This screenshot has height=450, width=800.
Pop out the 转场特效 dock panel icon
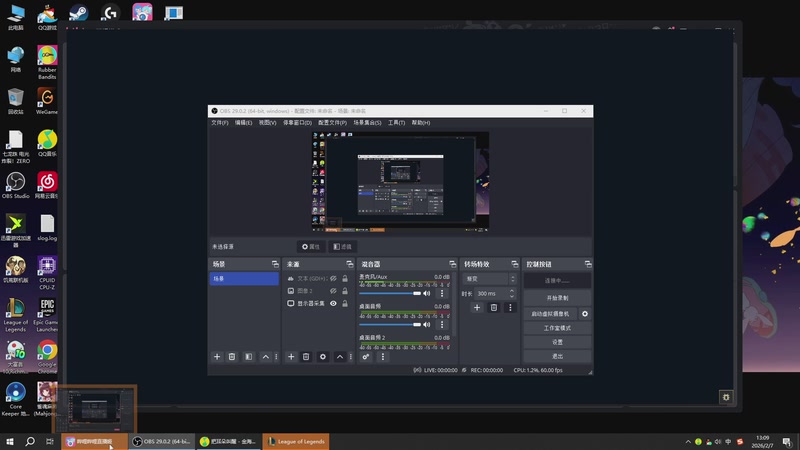(514, 264)
